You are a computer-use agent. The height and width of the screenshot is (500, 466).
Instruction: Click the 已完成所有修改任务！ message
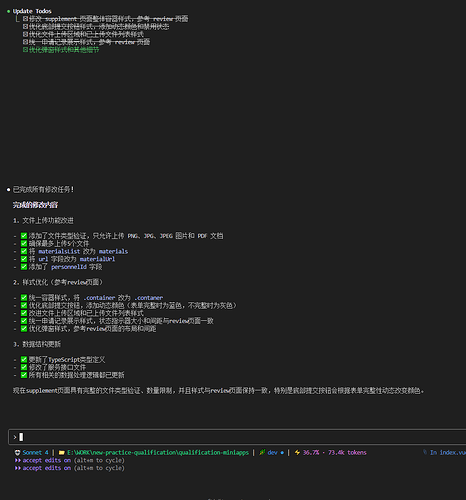[x=43, y=190]
